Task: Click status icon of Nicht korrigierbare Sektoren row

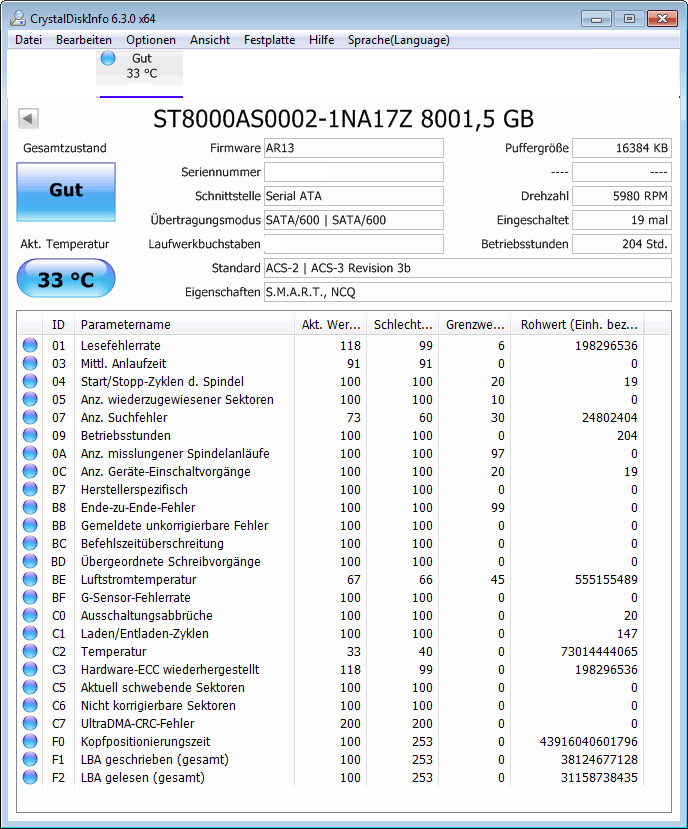Action: pos(30,705)
